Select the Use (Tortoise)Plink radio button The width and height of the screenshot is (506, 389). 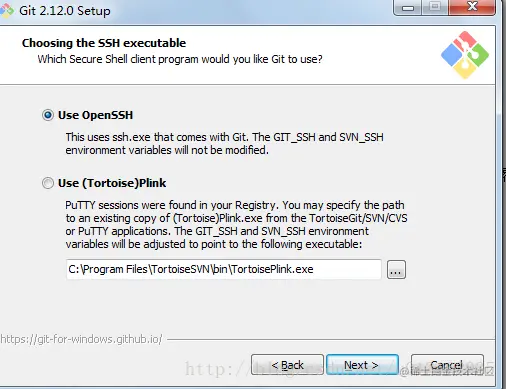48,183
